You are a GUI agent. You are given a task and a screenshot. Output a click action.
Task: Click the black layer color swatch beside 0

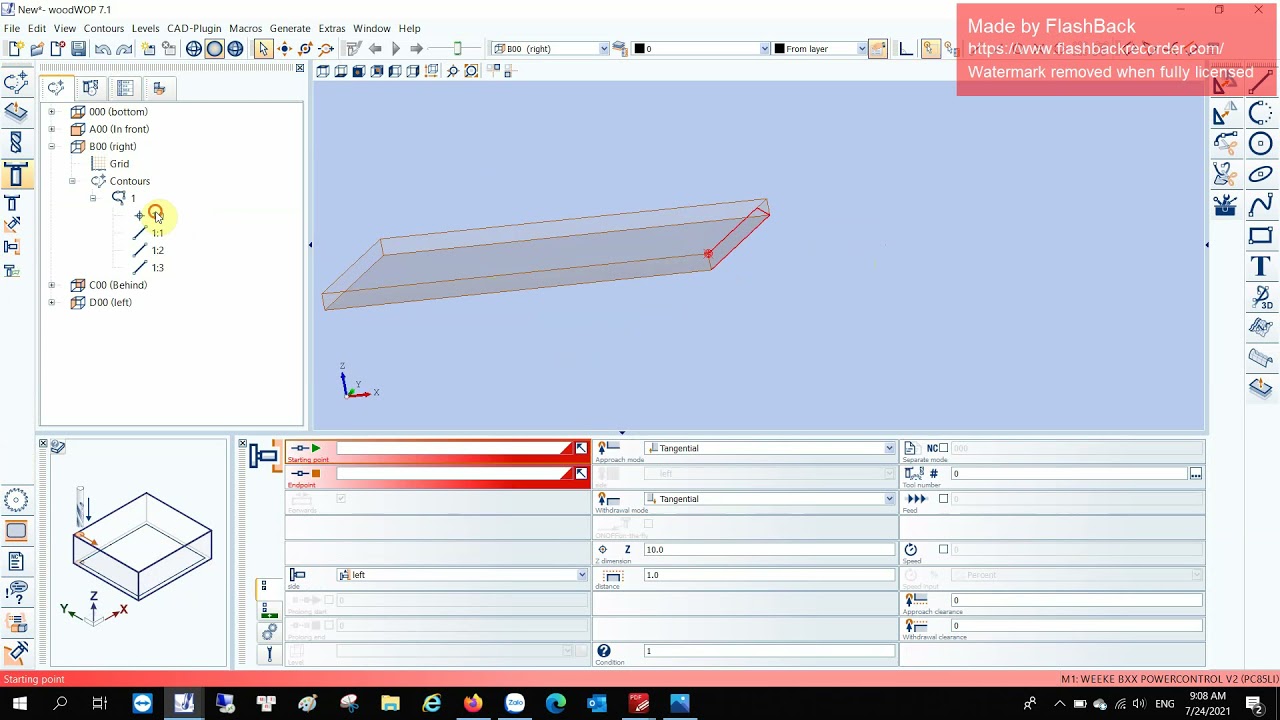(x=639, y=48)
